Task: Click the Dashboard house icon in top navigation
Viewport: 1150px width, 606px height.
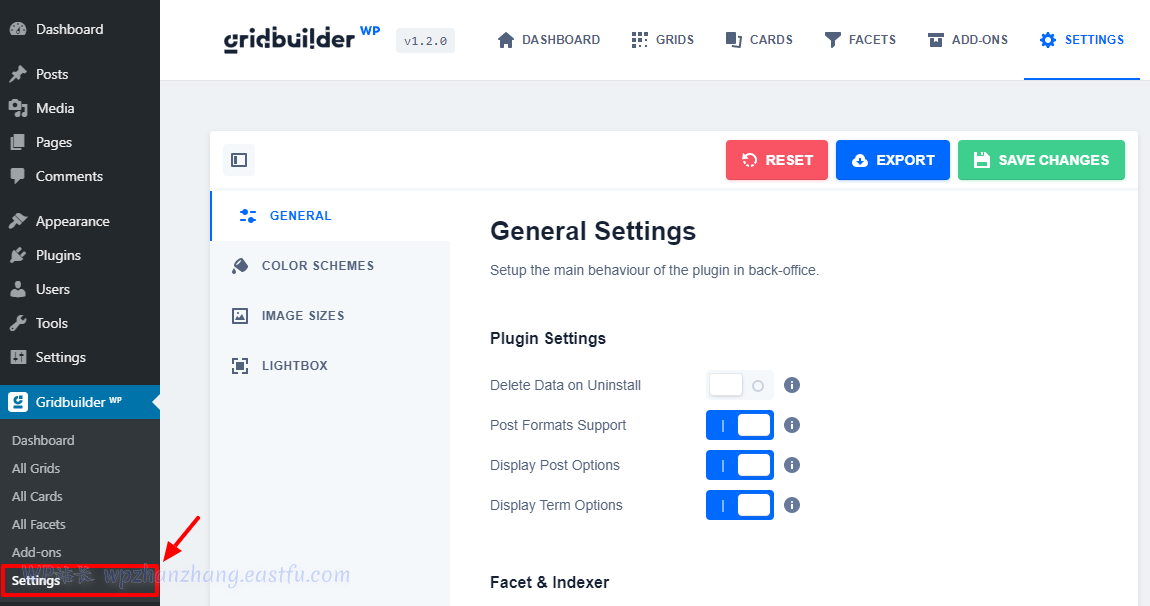Action: pos(505,39)
